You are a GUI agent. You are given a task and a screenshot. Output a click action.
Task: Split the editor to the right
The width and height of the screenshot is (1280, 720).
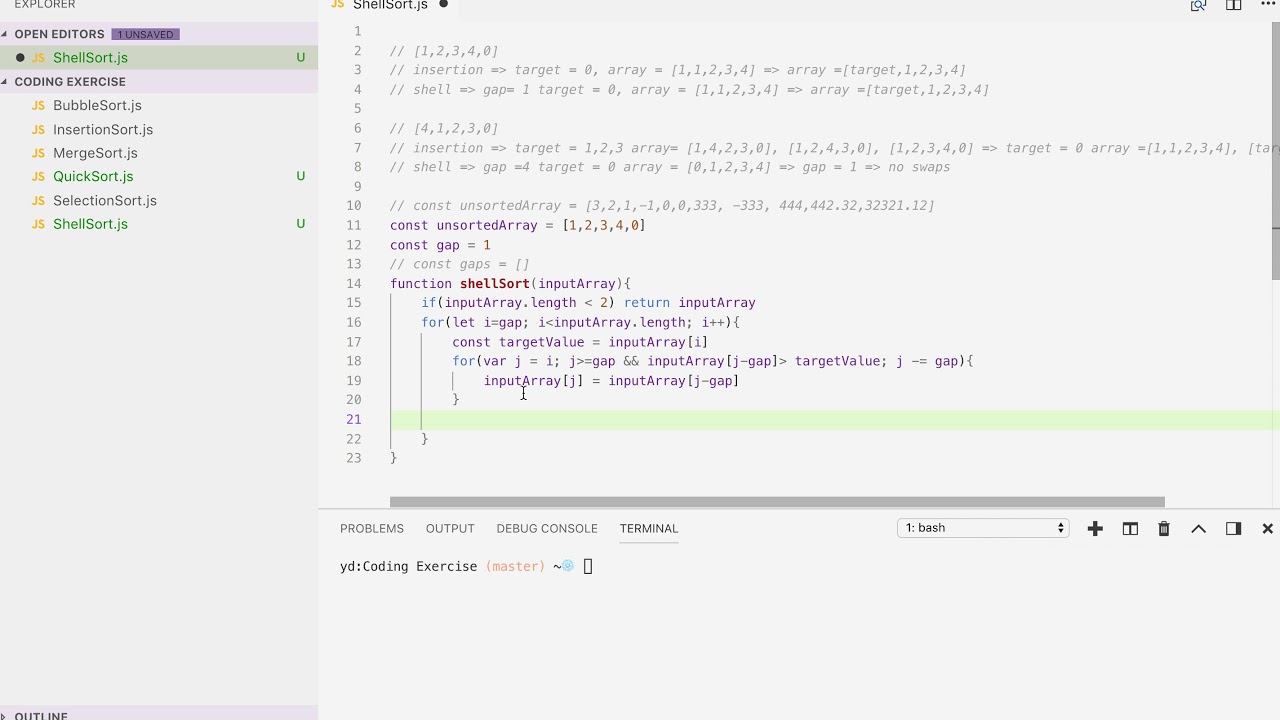1233,5
